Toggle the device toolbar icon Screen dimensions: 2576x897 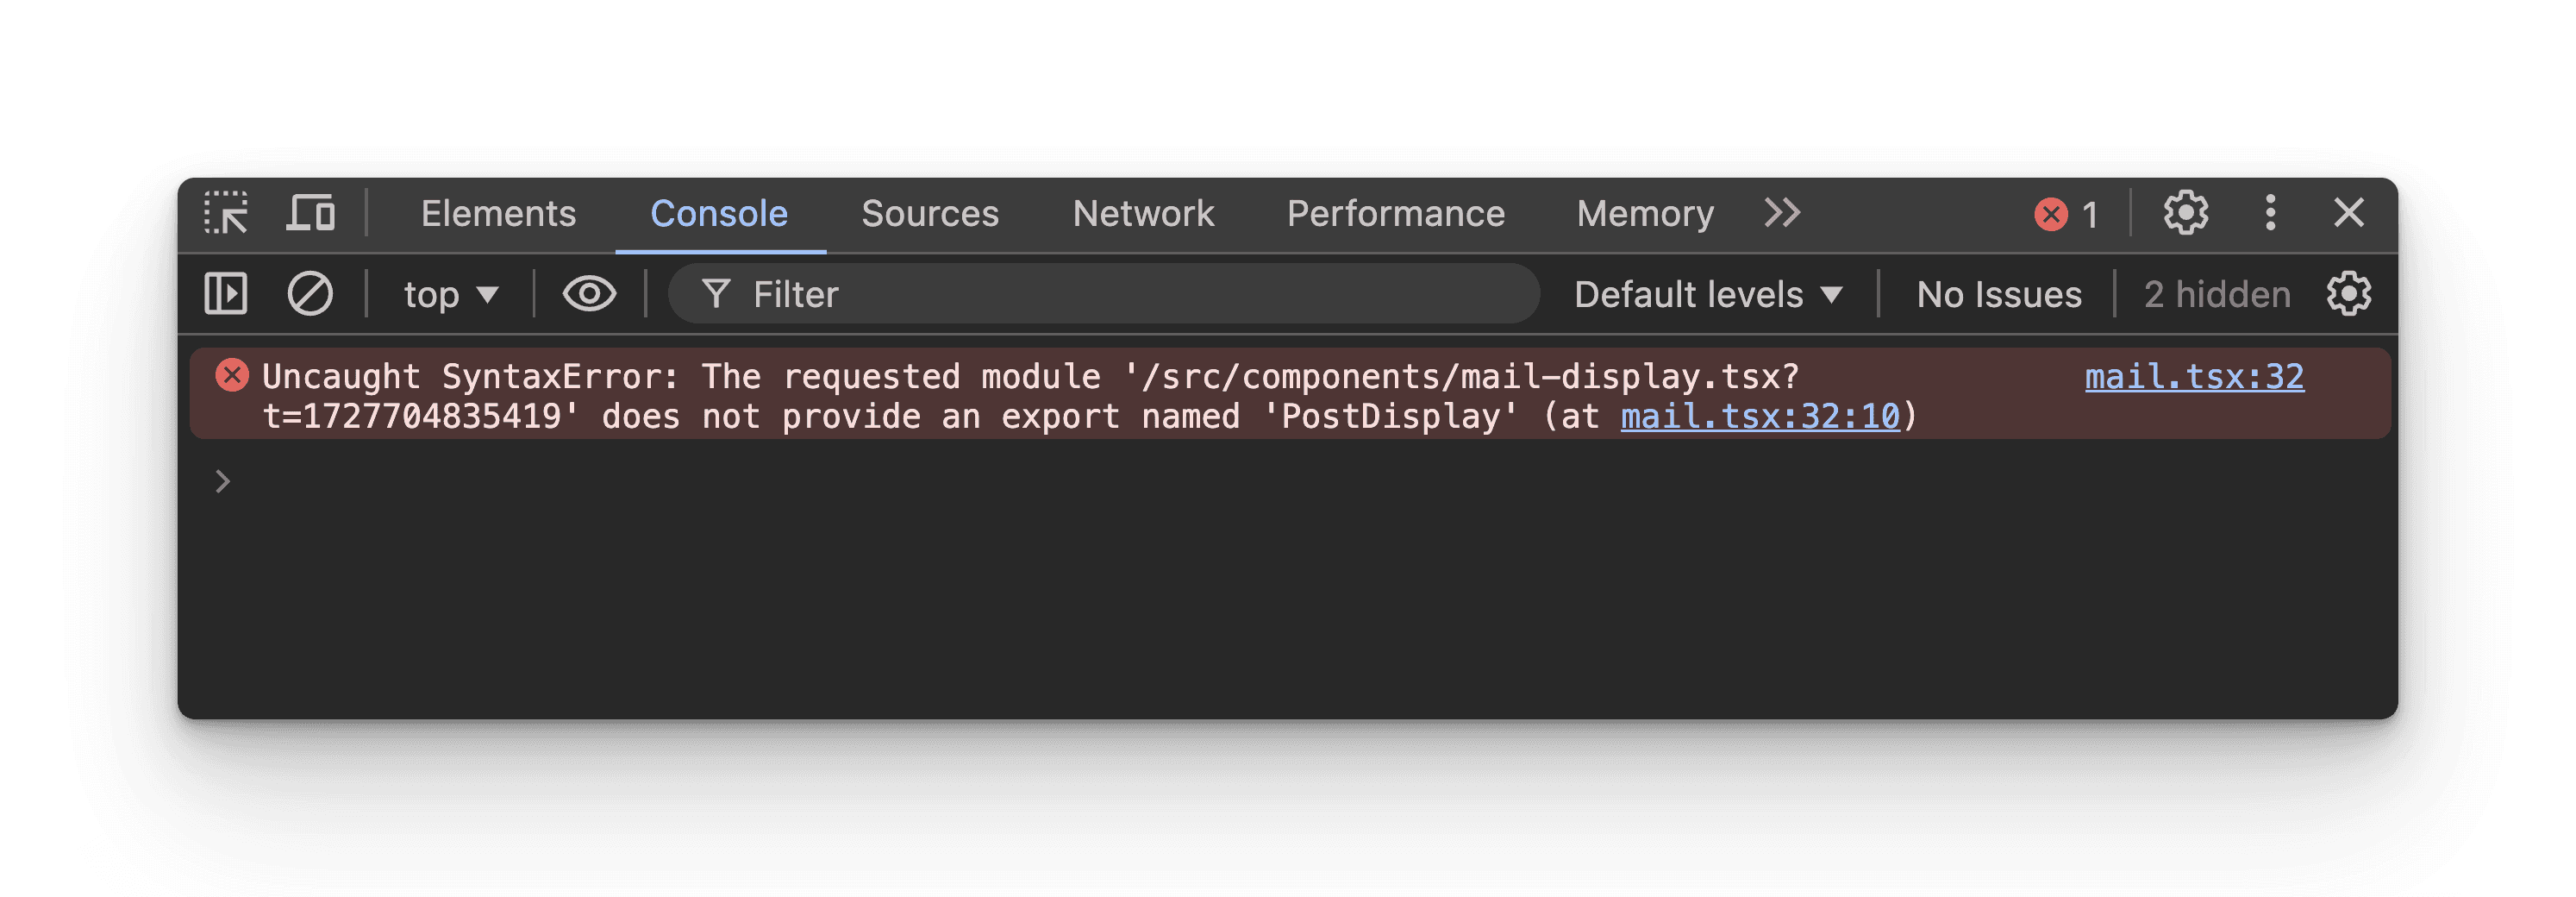pyautogui.click(x=311, y=213)
